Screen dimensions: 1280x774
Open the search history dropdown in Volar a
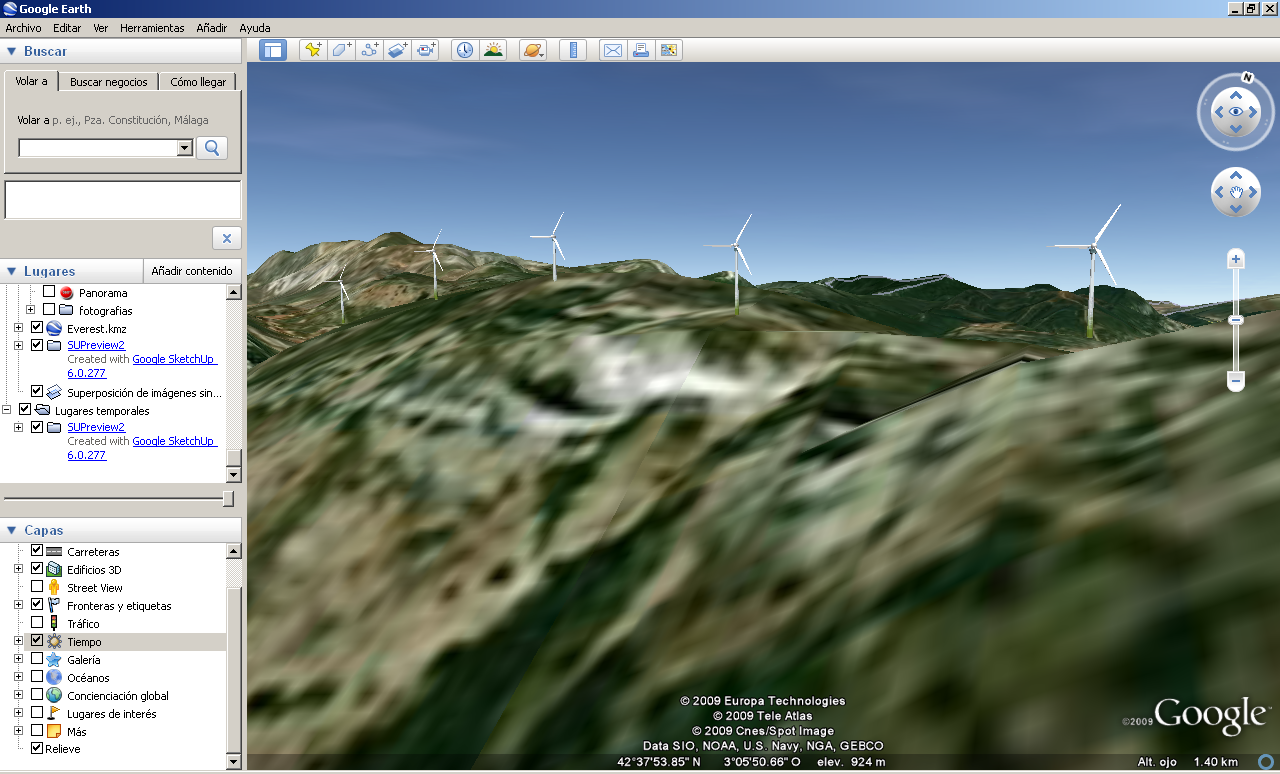[x=182, y=147]
